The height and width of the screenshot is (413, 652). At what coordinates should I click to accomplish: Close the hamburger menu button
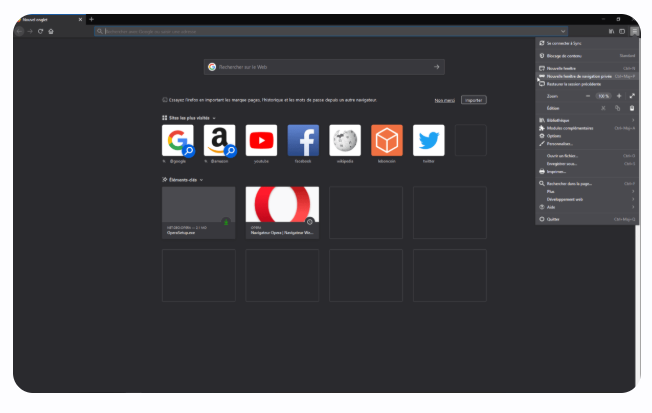pos(634,31)
